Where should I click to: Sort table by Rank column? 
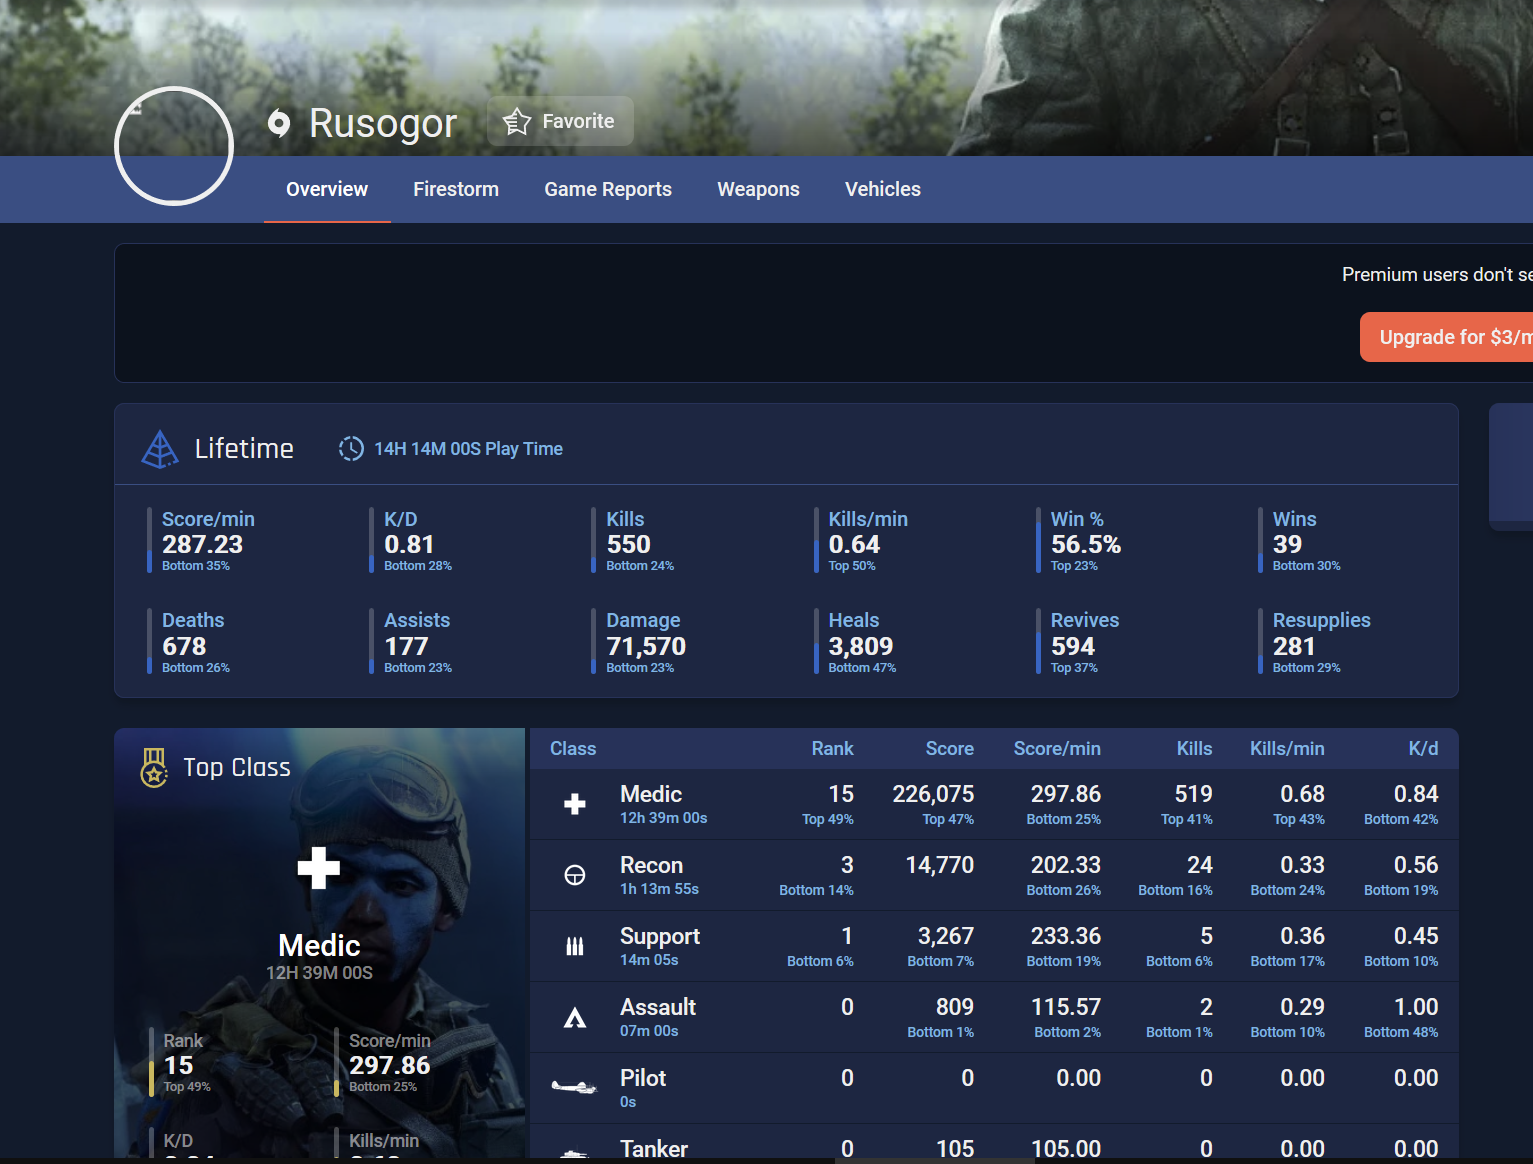coord(832,748)
